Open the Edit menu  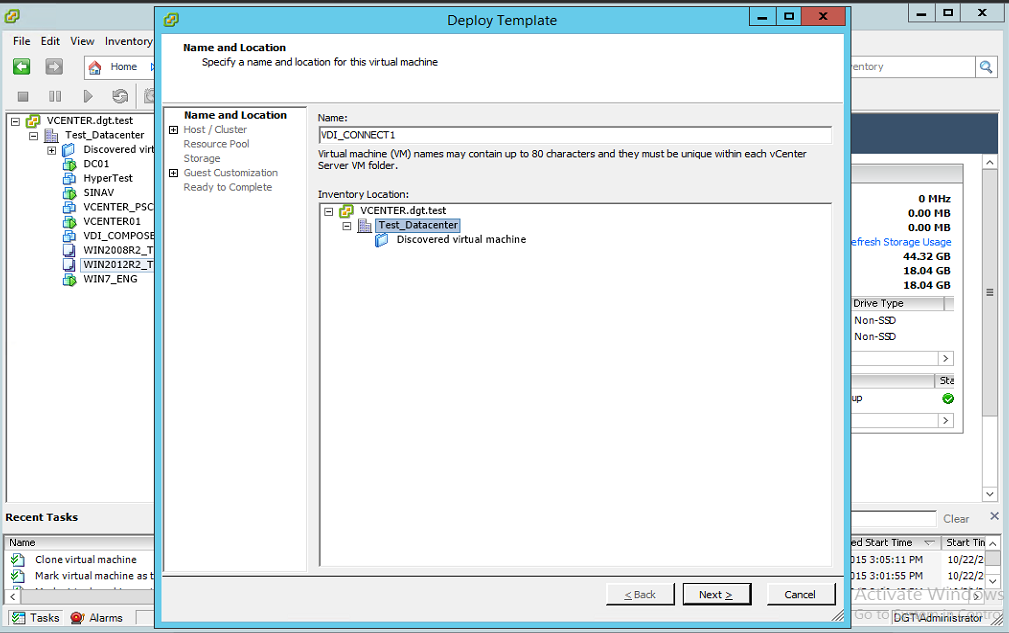[x=50, y=41]
